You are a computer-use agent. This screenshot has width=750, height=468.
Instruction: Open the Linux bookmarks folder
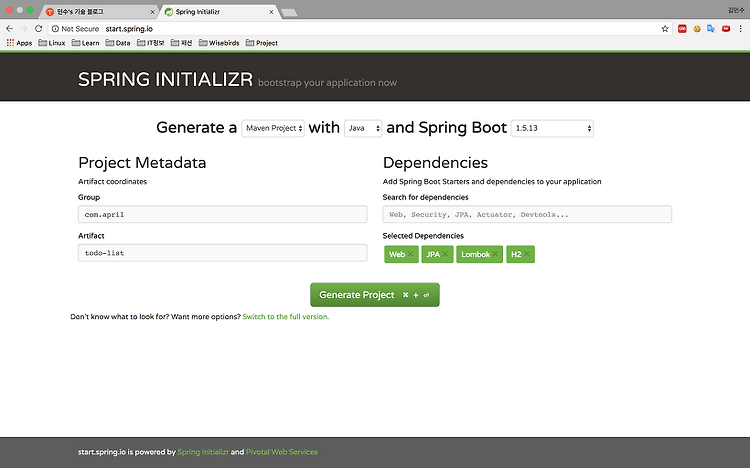(x=52, y=43)
